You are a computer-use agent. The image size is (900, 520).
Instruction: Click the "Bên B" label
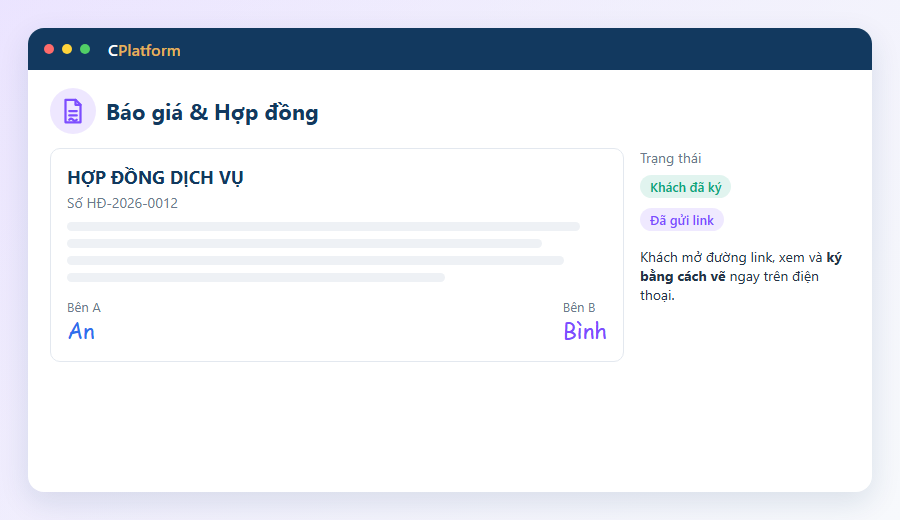point(579,308)
